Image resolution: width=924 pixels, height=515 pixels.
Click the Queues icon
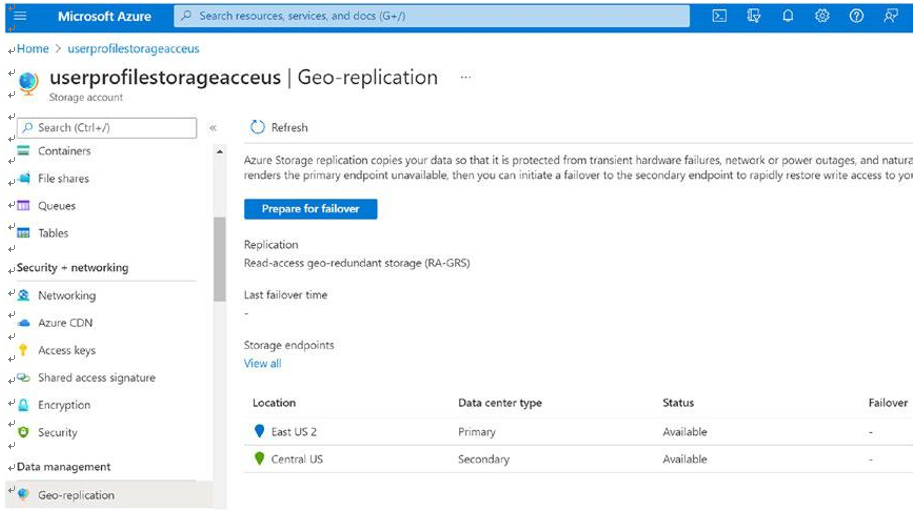coord(24,206)
